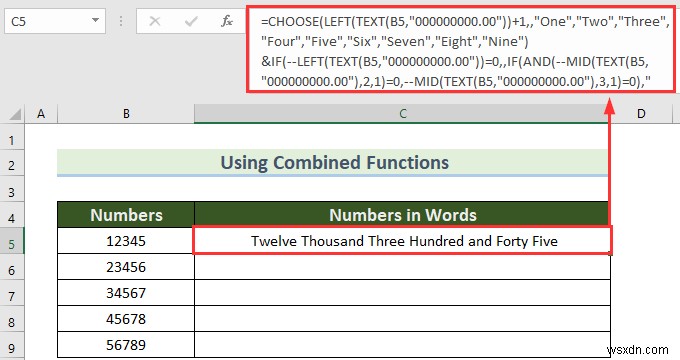Select cell containing 45678
680x360 pixels.
coord(126,319)
